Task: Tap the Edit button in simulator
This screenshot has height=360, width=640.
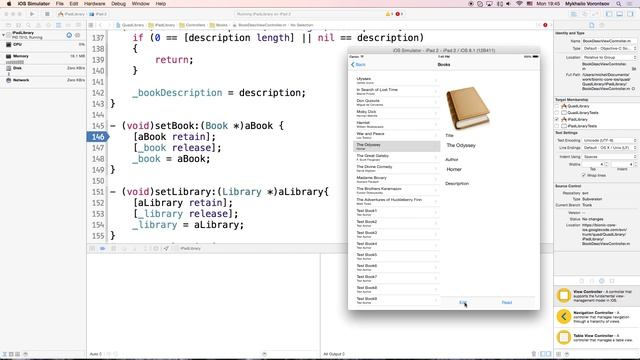Action: pos(463,302)
